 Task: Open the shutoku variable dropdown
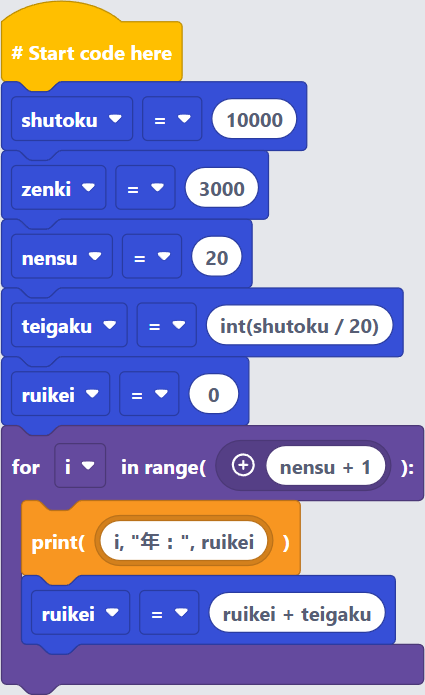(72, 119)
